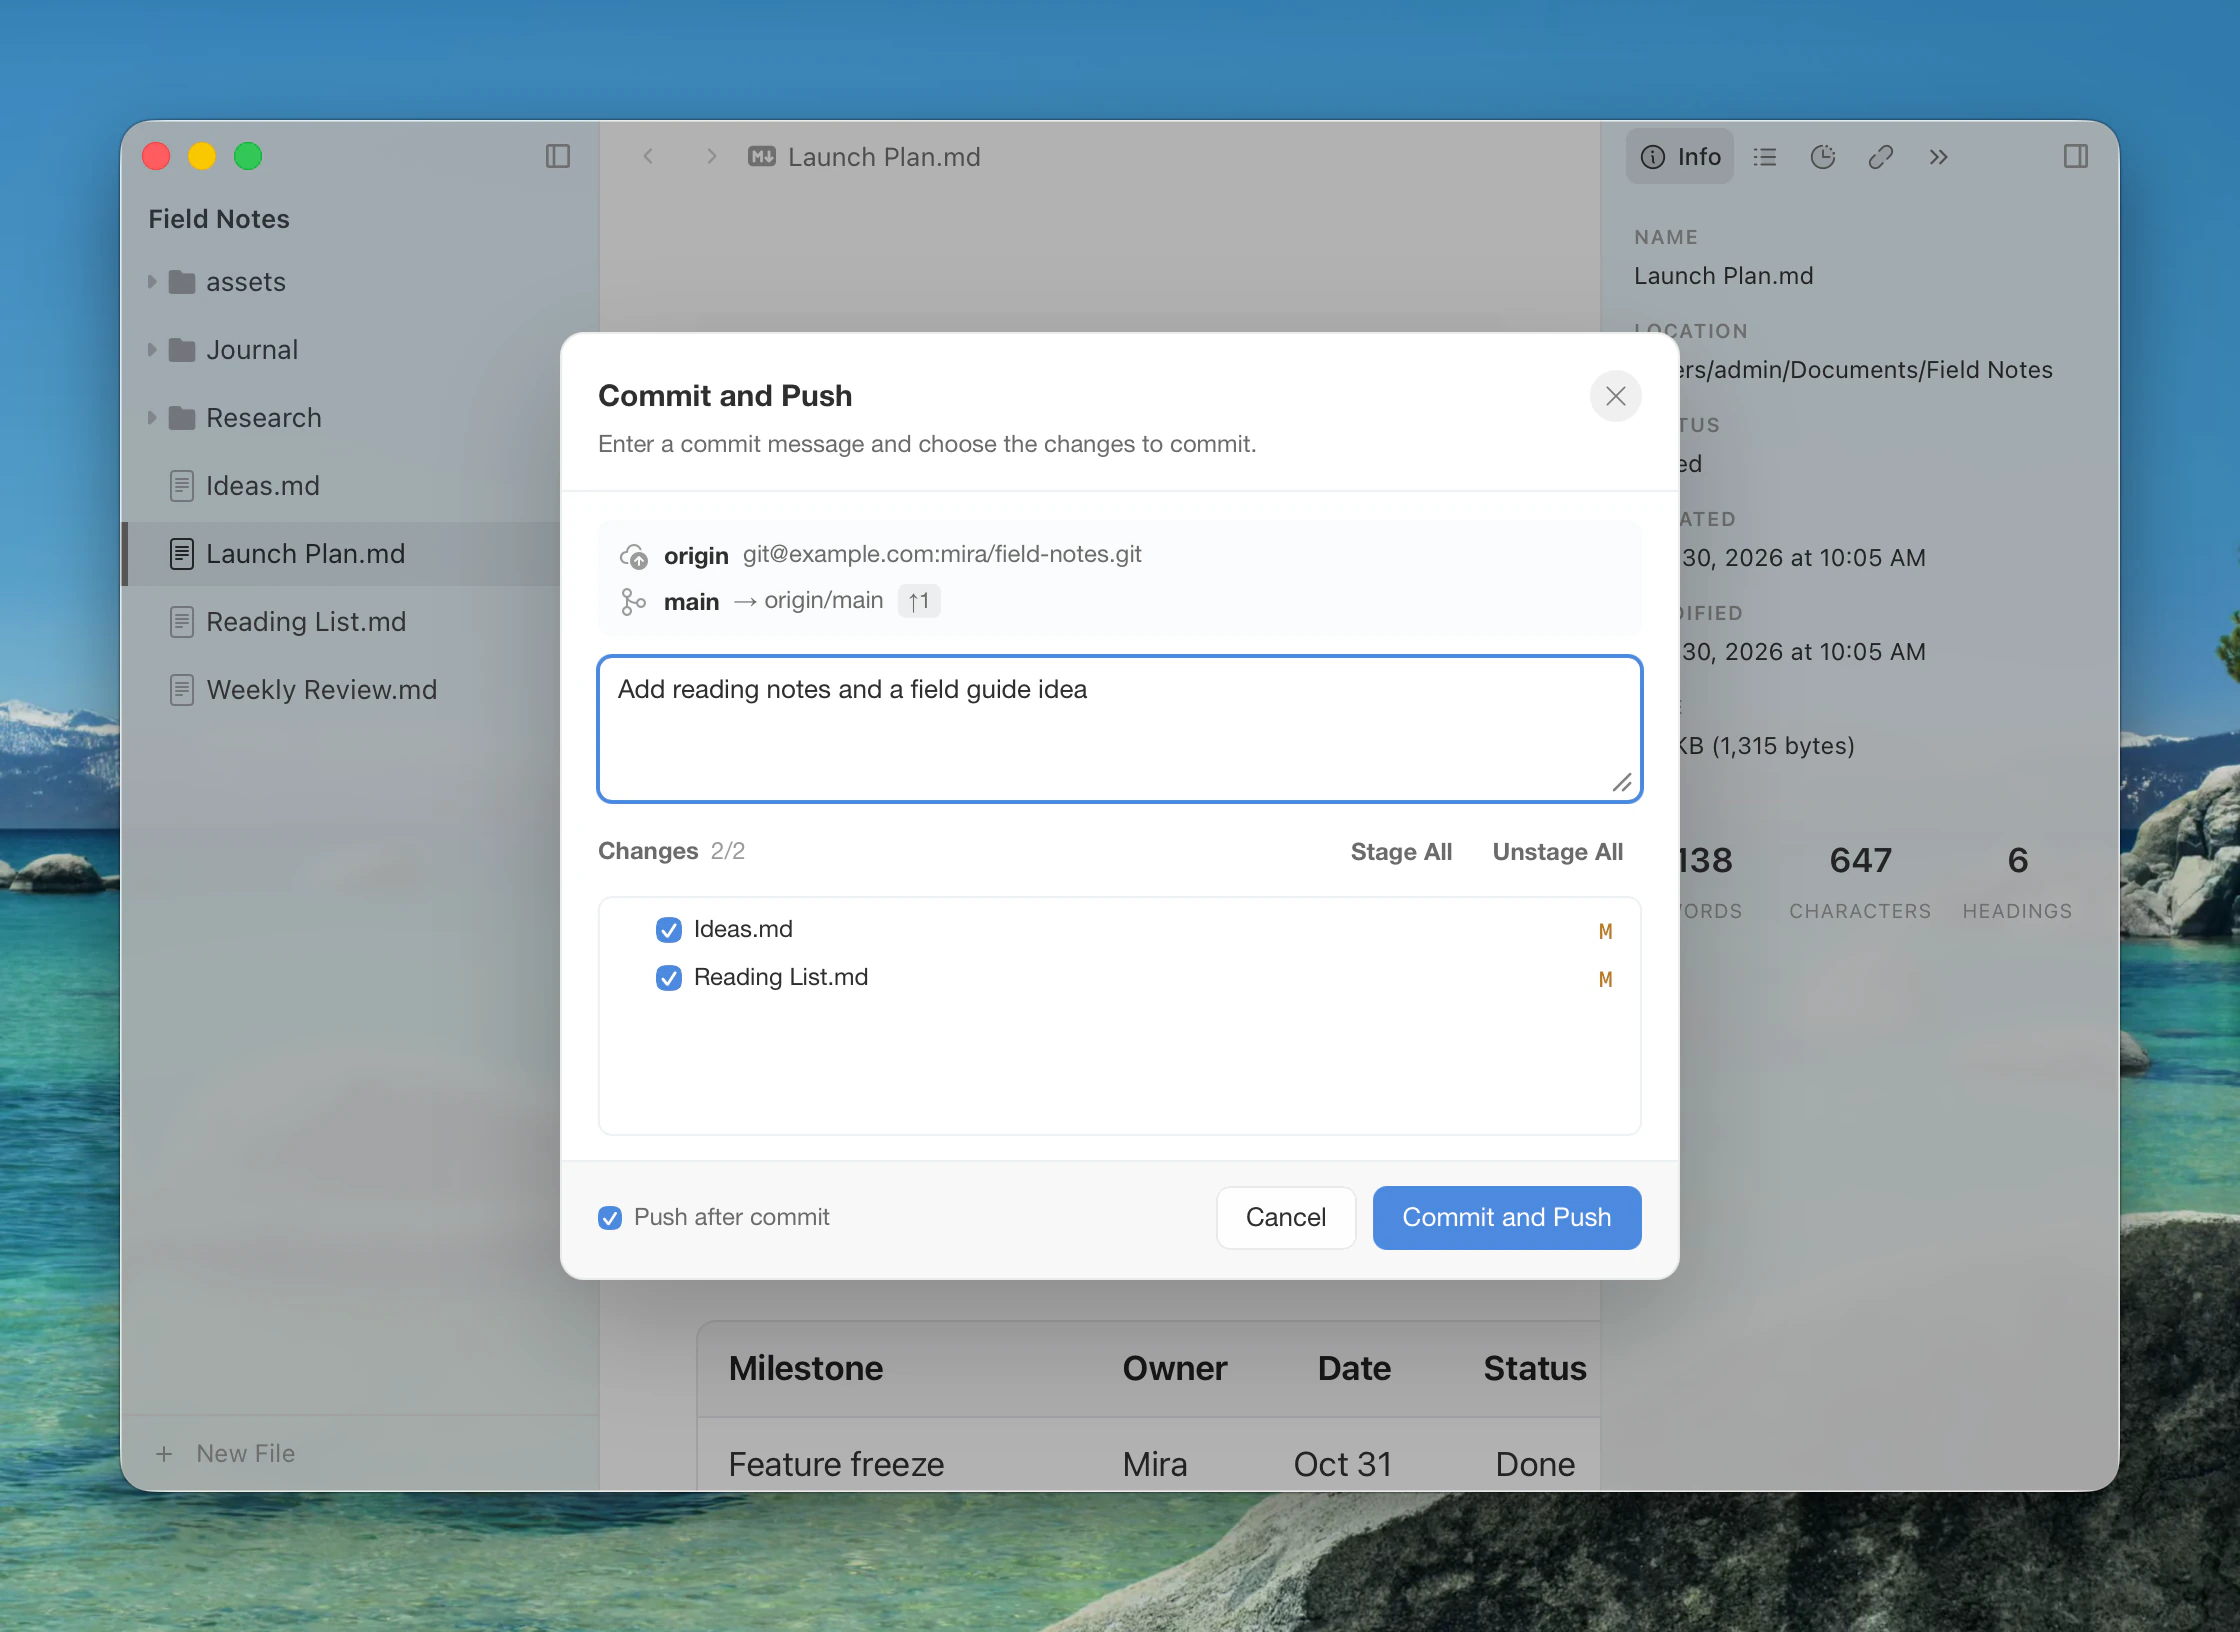Click the branch icon beside main
The height and width of the screenshot is (1632, 2240).
tap(633, 601)
